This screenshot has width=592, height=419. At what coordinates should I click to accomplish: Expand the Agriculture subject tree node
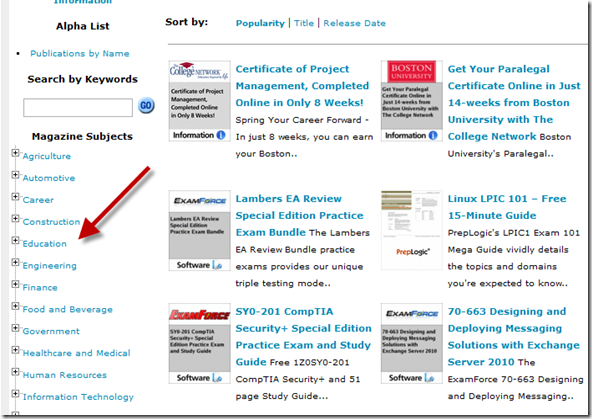[15, 153]
